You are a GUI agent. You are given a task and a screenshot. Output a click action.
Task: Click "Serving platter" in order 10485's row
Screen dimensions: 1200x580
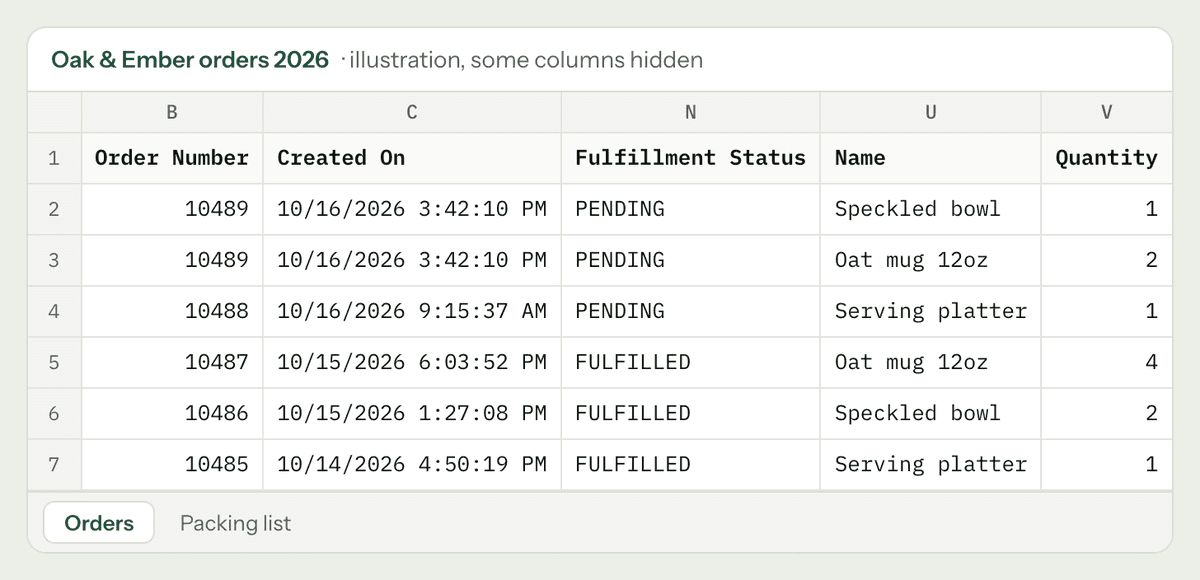click(931, 464)
